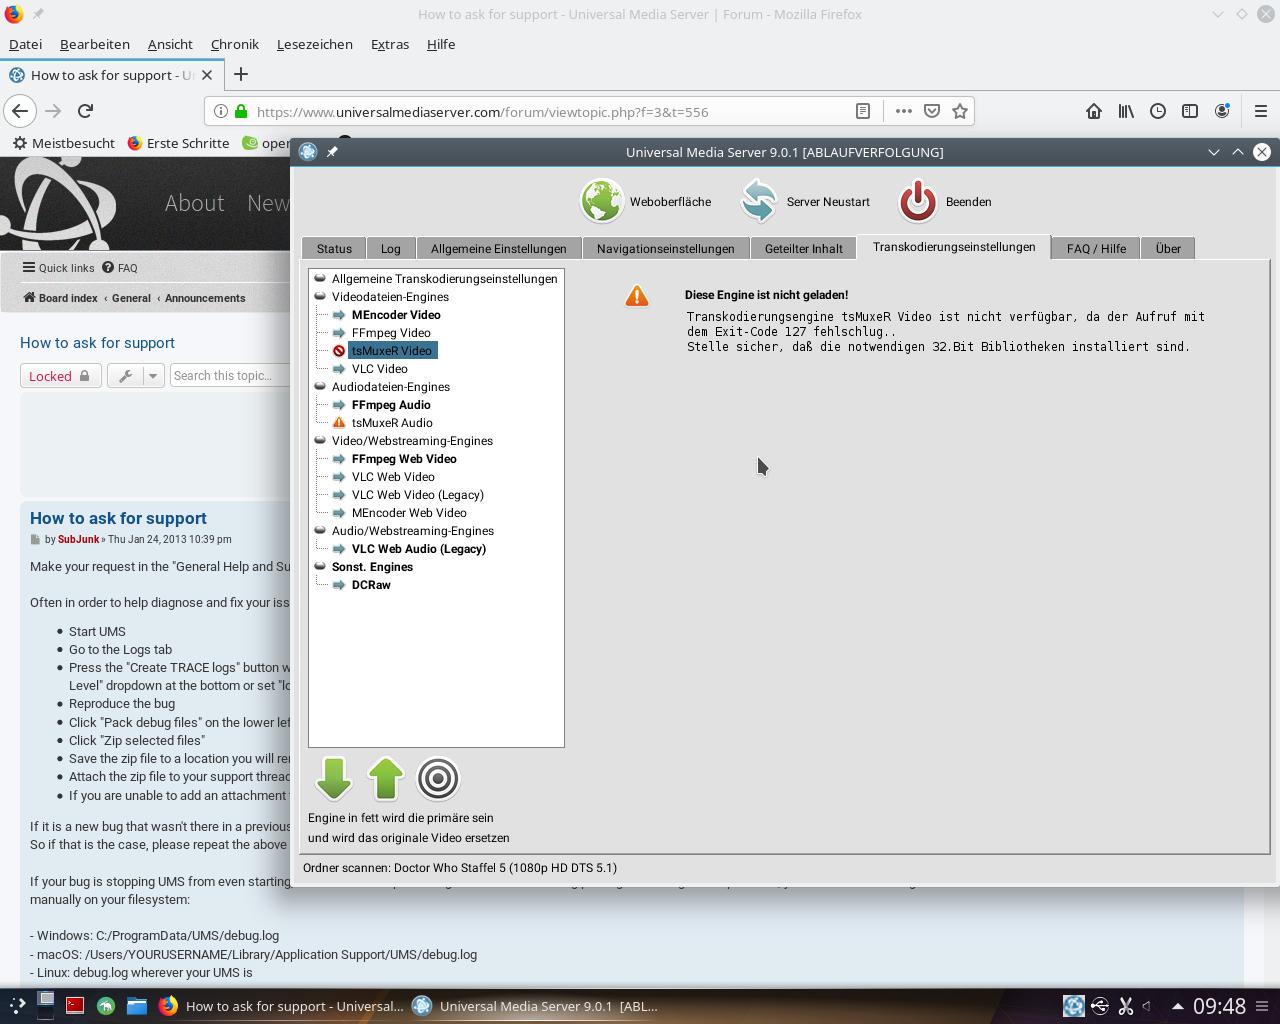Viewport: 1280px width, 1024px height.
Task: Open Allgemeine Einstellungen tab
Action: pos(498,248)
